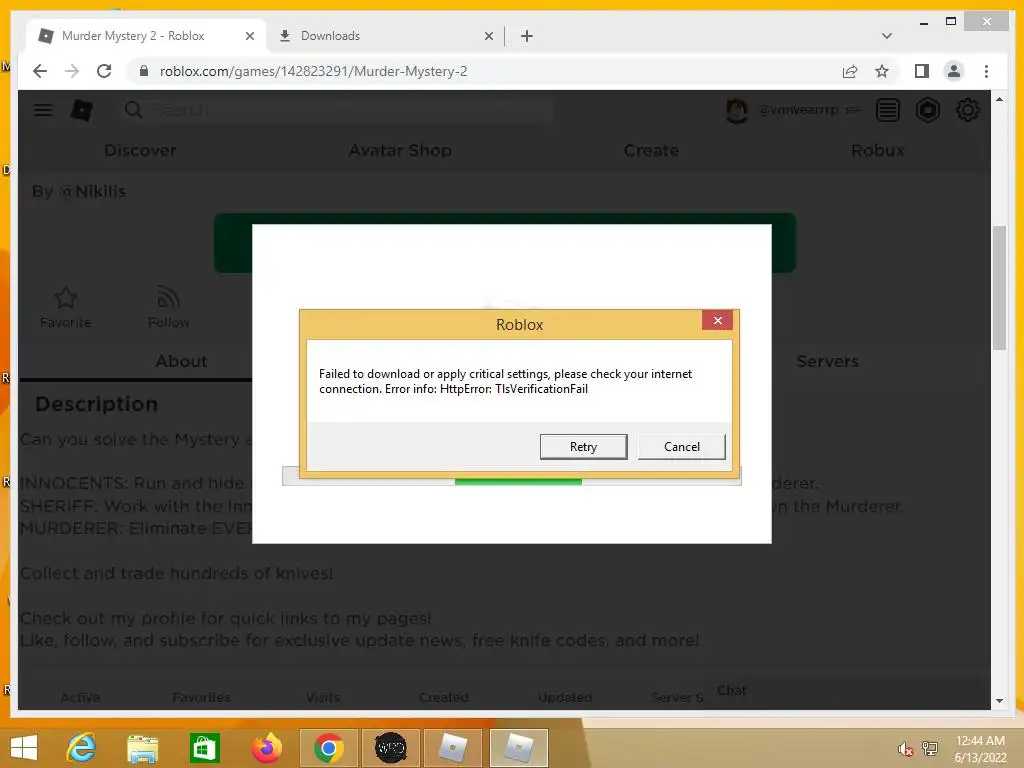The width and height of the screenshot is (1024, 768).
Task: Favorite the game with the star icon
Action: [65, 306]
